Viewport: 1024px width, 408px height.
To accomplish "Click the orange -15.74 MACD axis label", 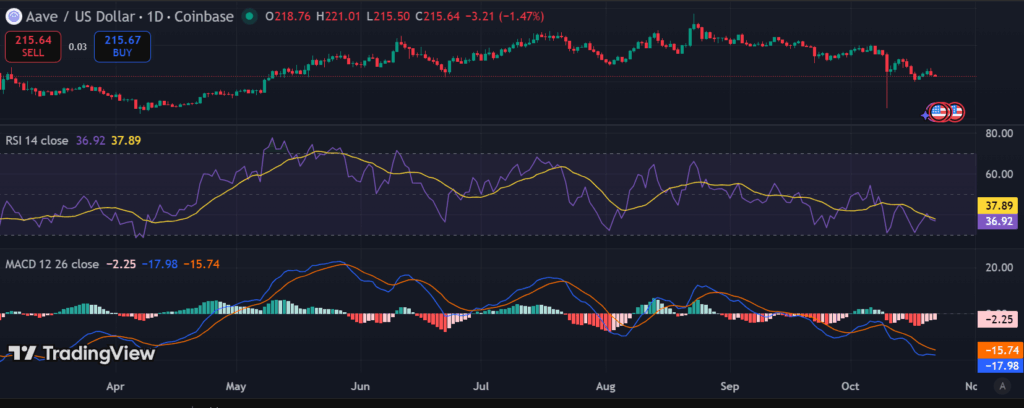I will pos(998,350).
